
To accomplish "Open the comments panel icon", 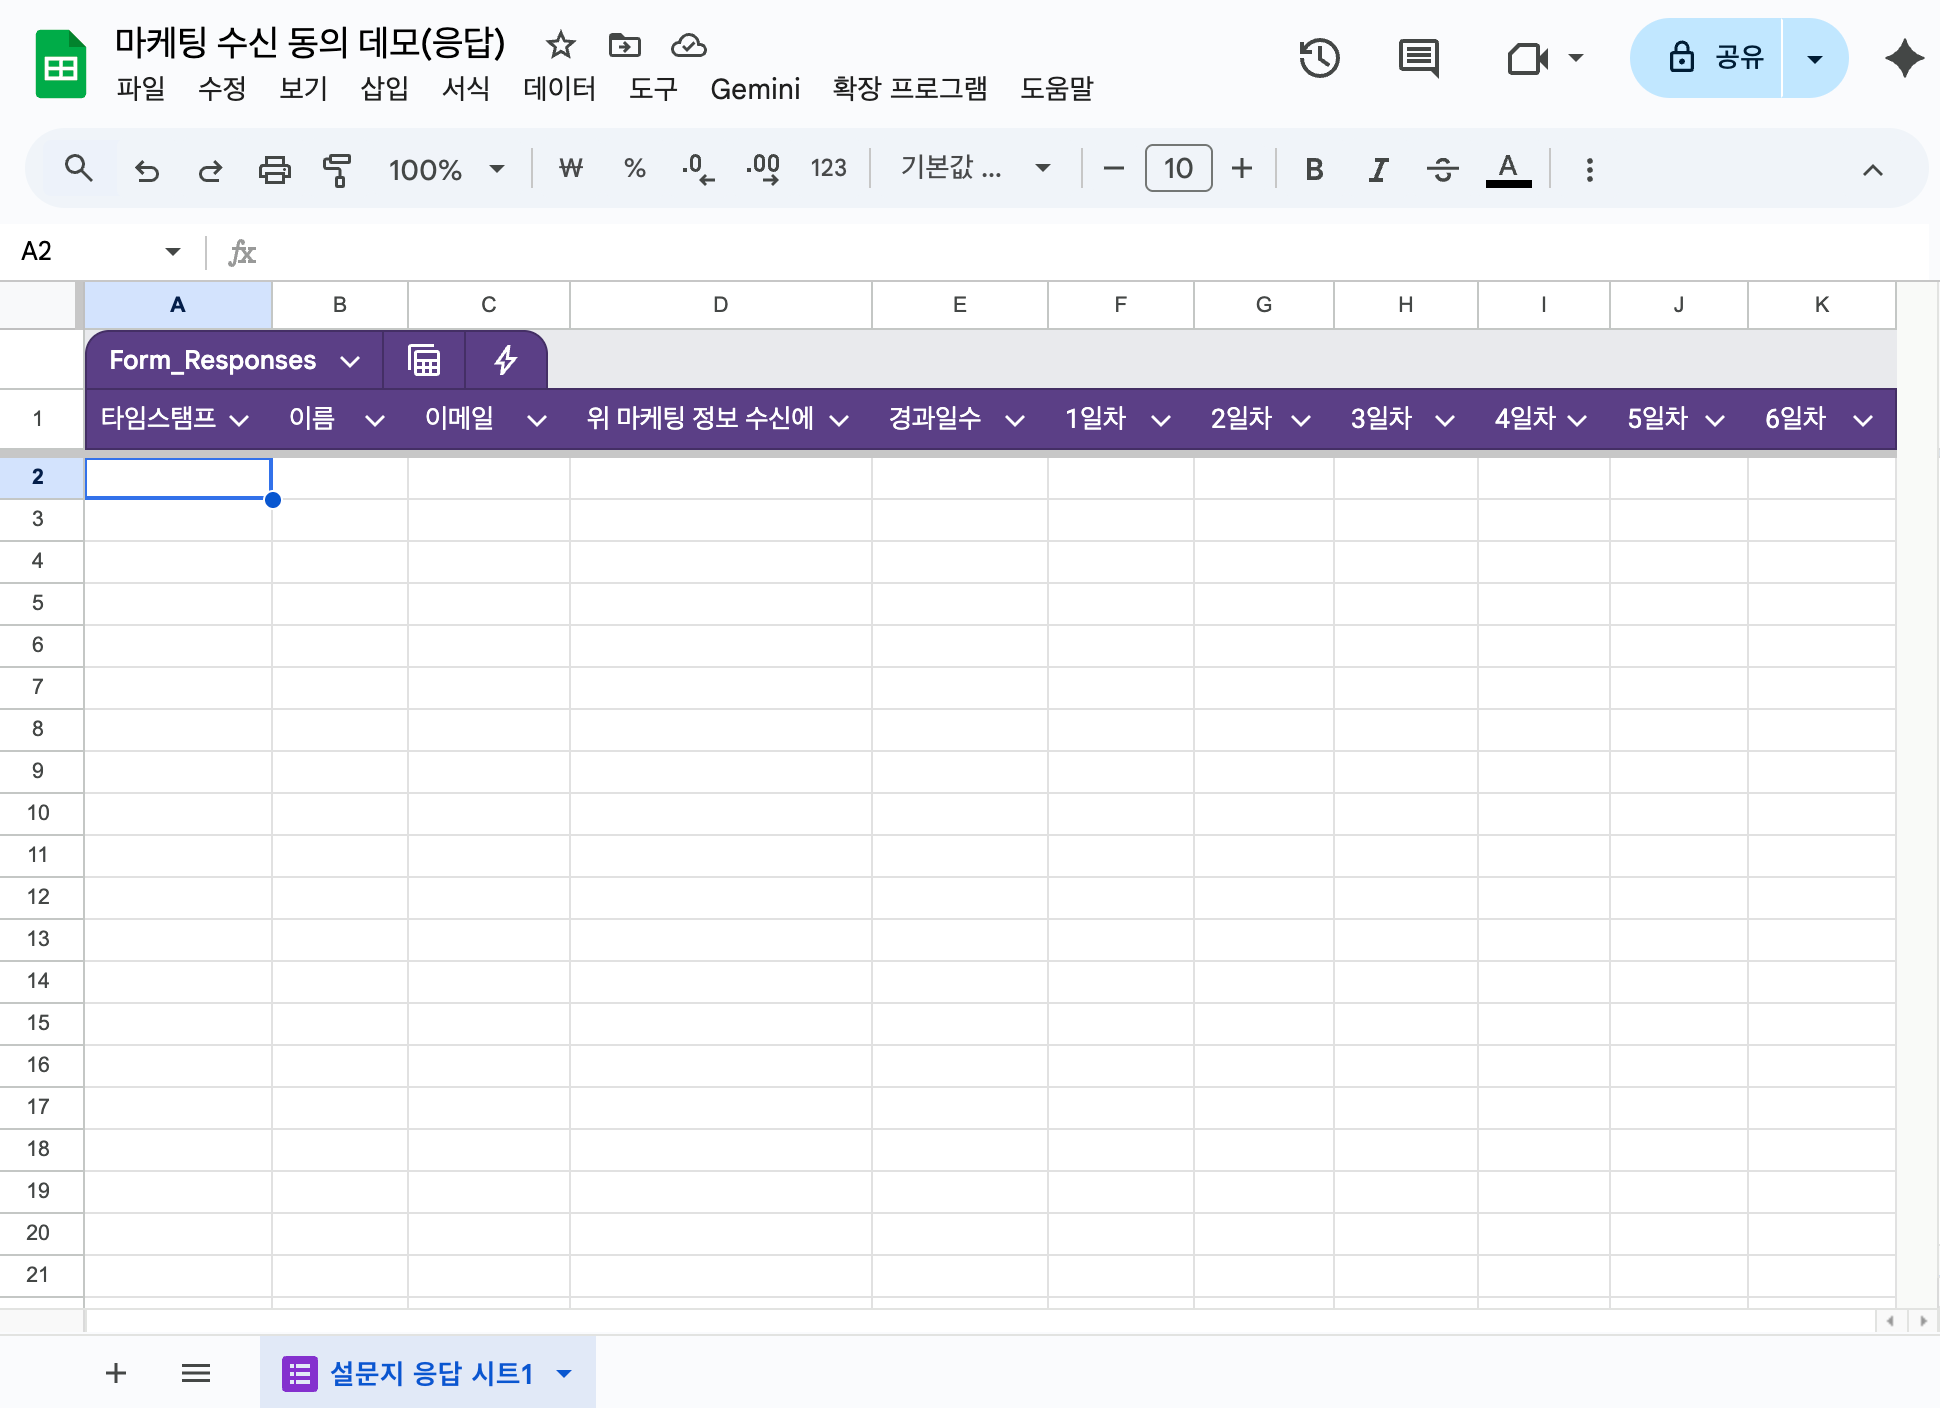I will pyautogui.click(x=1418, y=58).
